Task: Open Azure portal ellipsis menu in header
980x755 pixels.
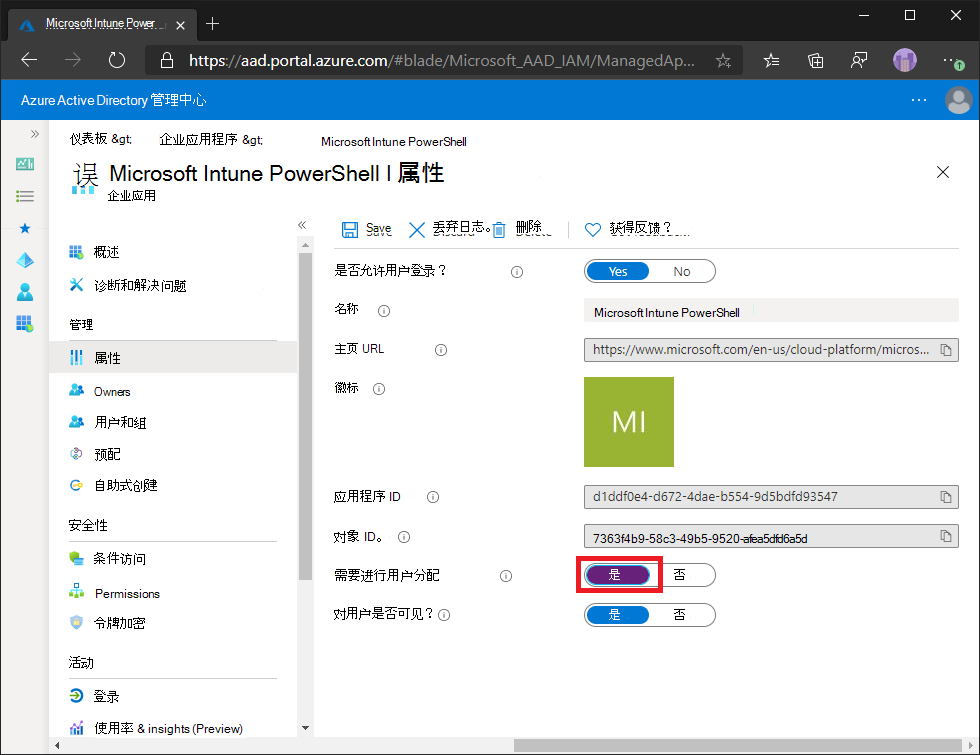Action: [919, 100]
